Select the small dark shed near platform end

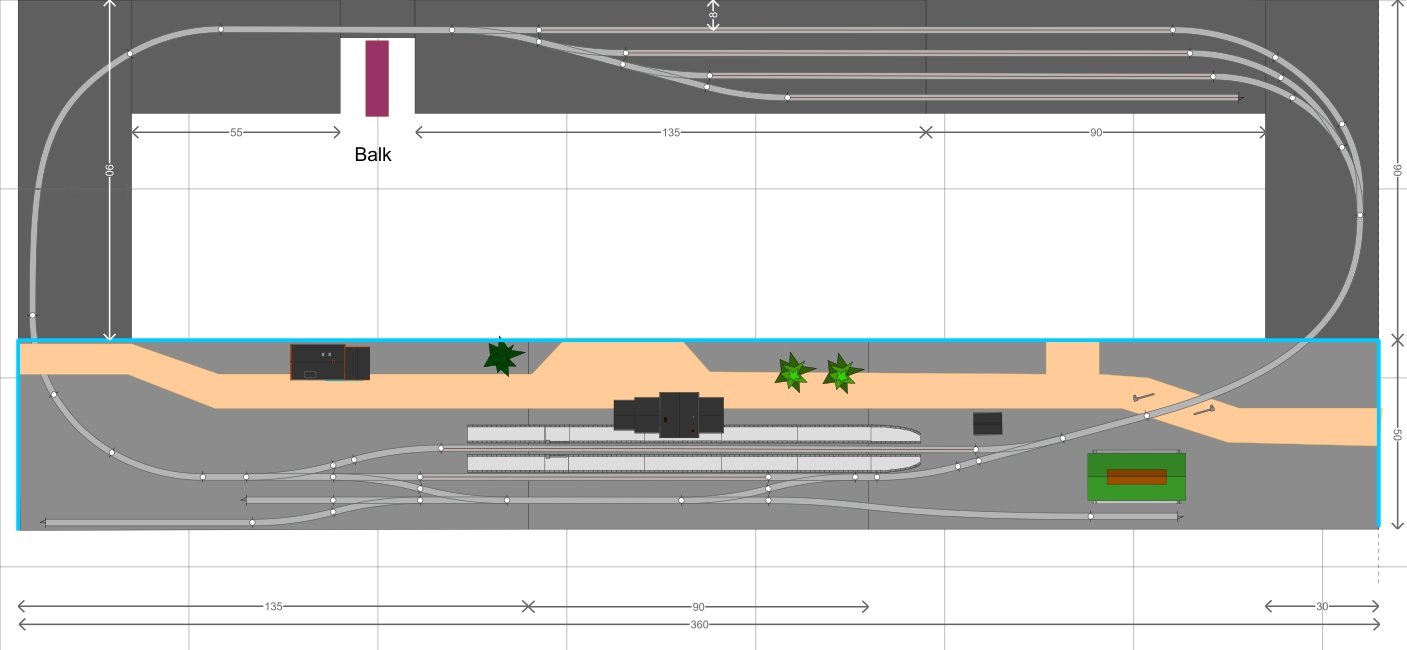[x=988, y=423]
